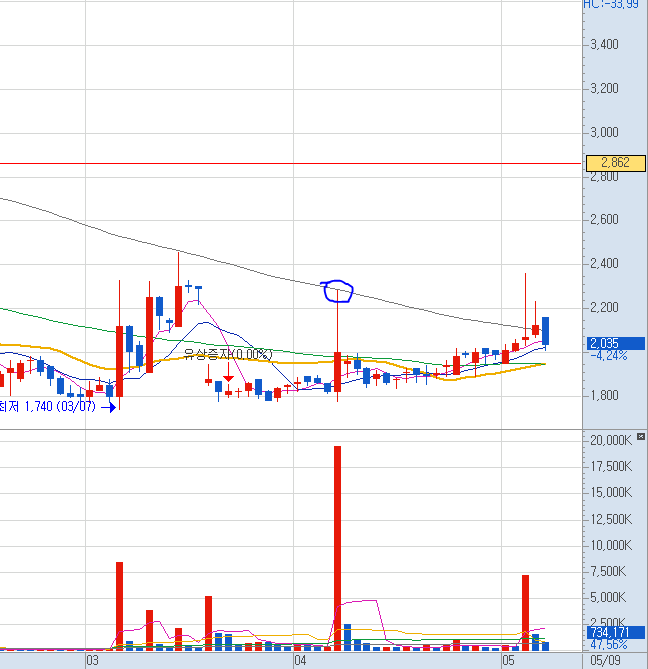Click the red horizontal price line
This screenshot has width=648, height=669.
[x=290, y=163]
